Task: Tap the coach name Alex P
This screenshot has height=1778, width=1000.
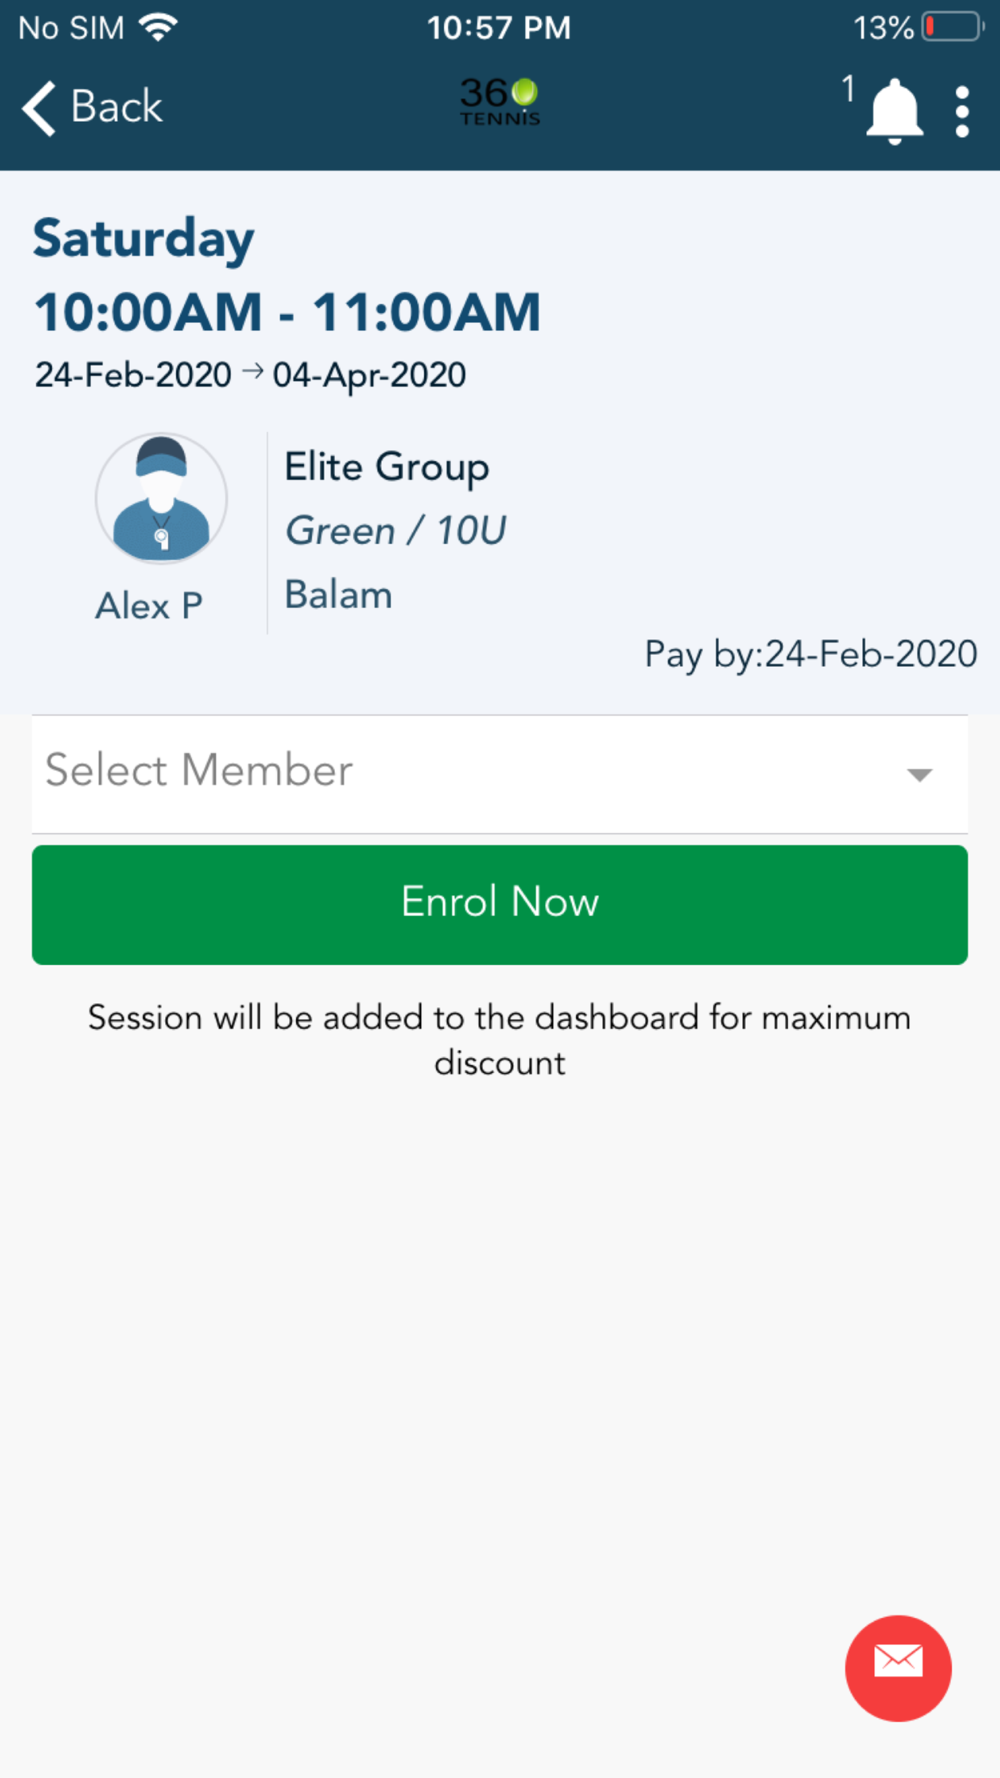Action: (149, 606)
